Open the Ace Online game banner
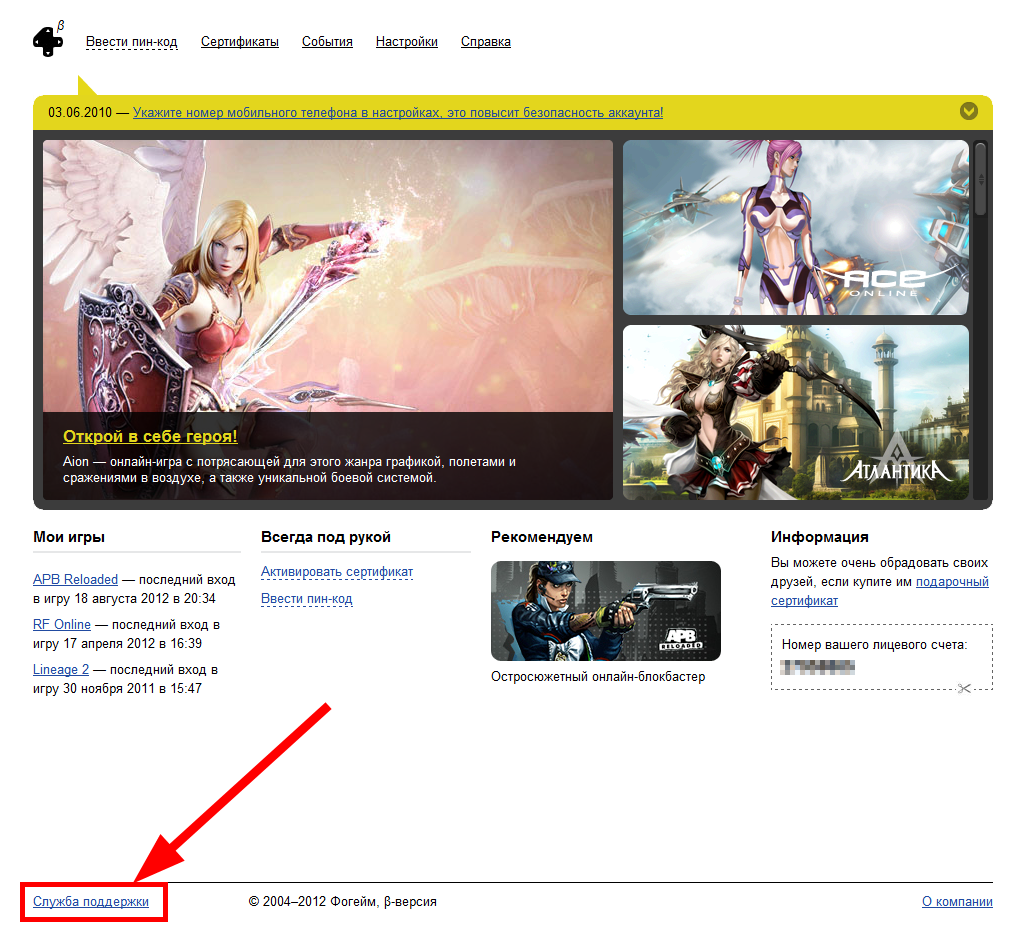Image resolution: width=1035 pixels, height=932 pixels. [795, 228]
